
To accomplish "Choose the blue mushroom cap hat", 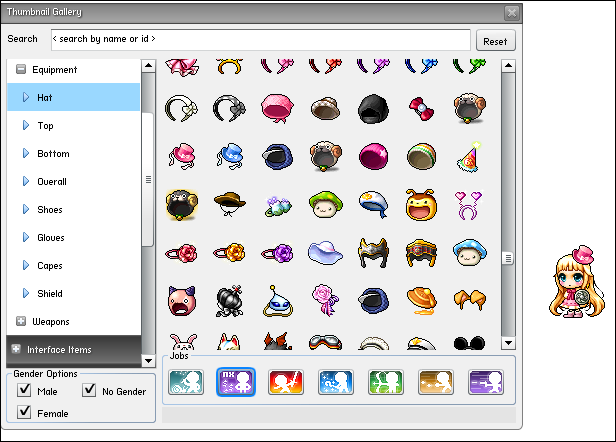I will pyautogui.click(x=469, y=252).
